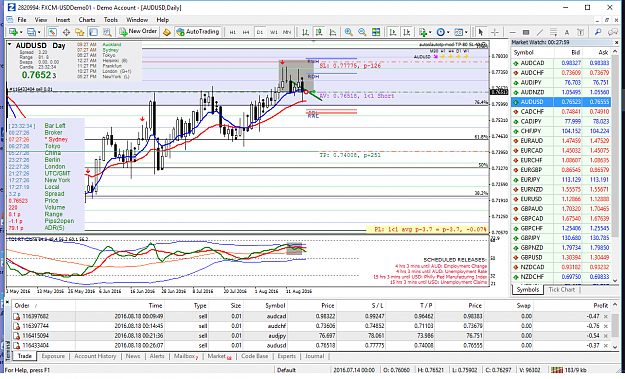Expand the new chart dropdown arrow
The height and width of the screenshot is (379, 625).
coord(21,32)
